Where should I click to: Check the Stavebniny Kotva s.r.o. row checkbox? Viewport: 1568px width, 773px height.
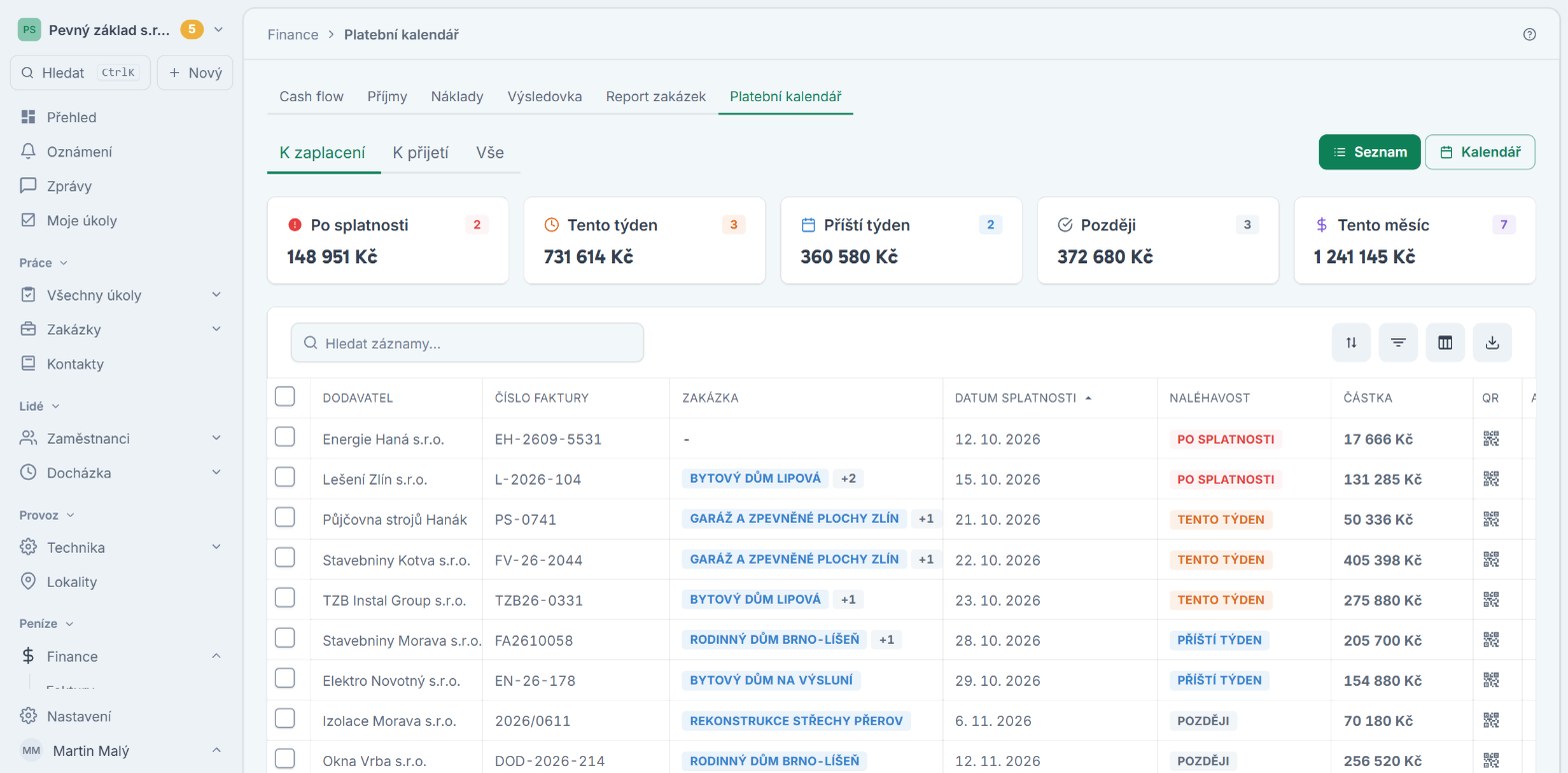click(x=285, y=557)
